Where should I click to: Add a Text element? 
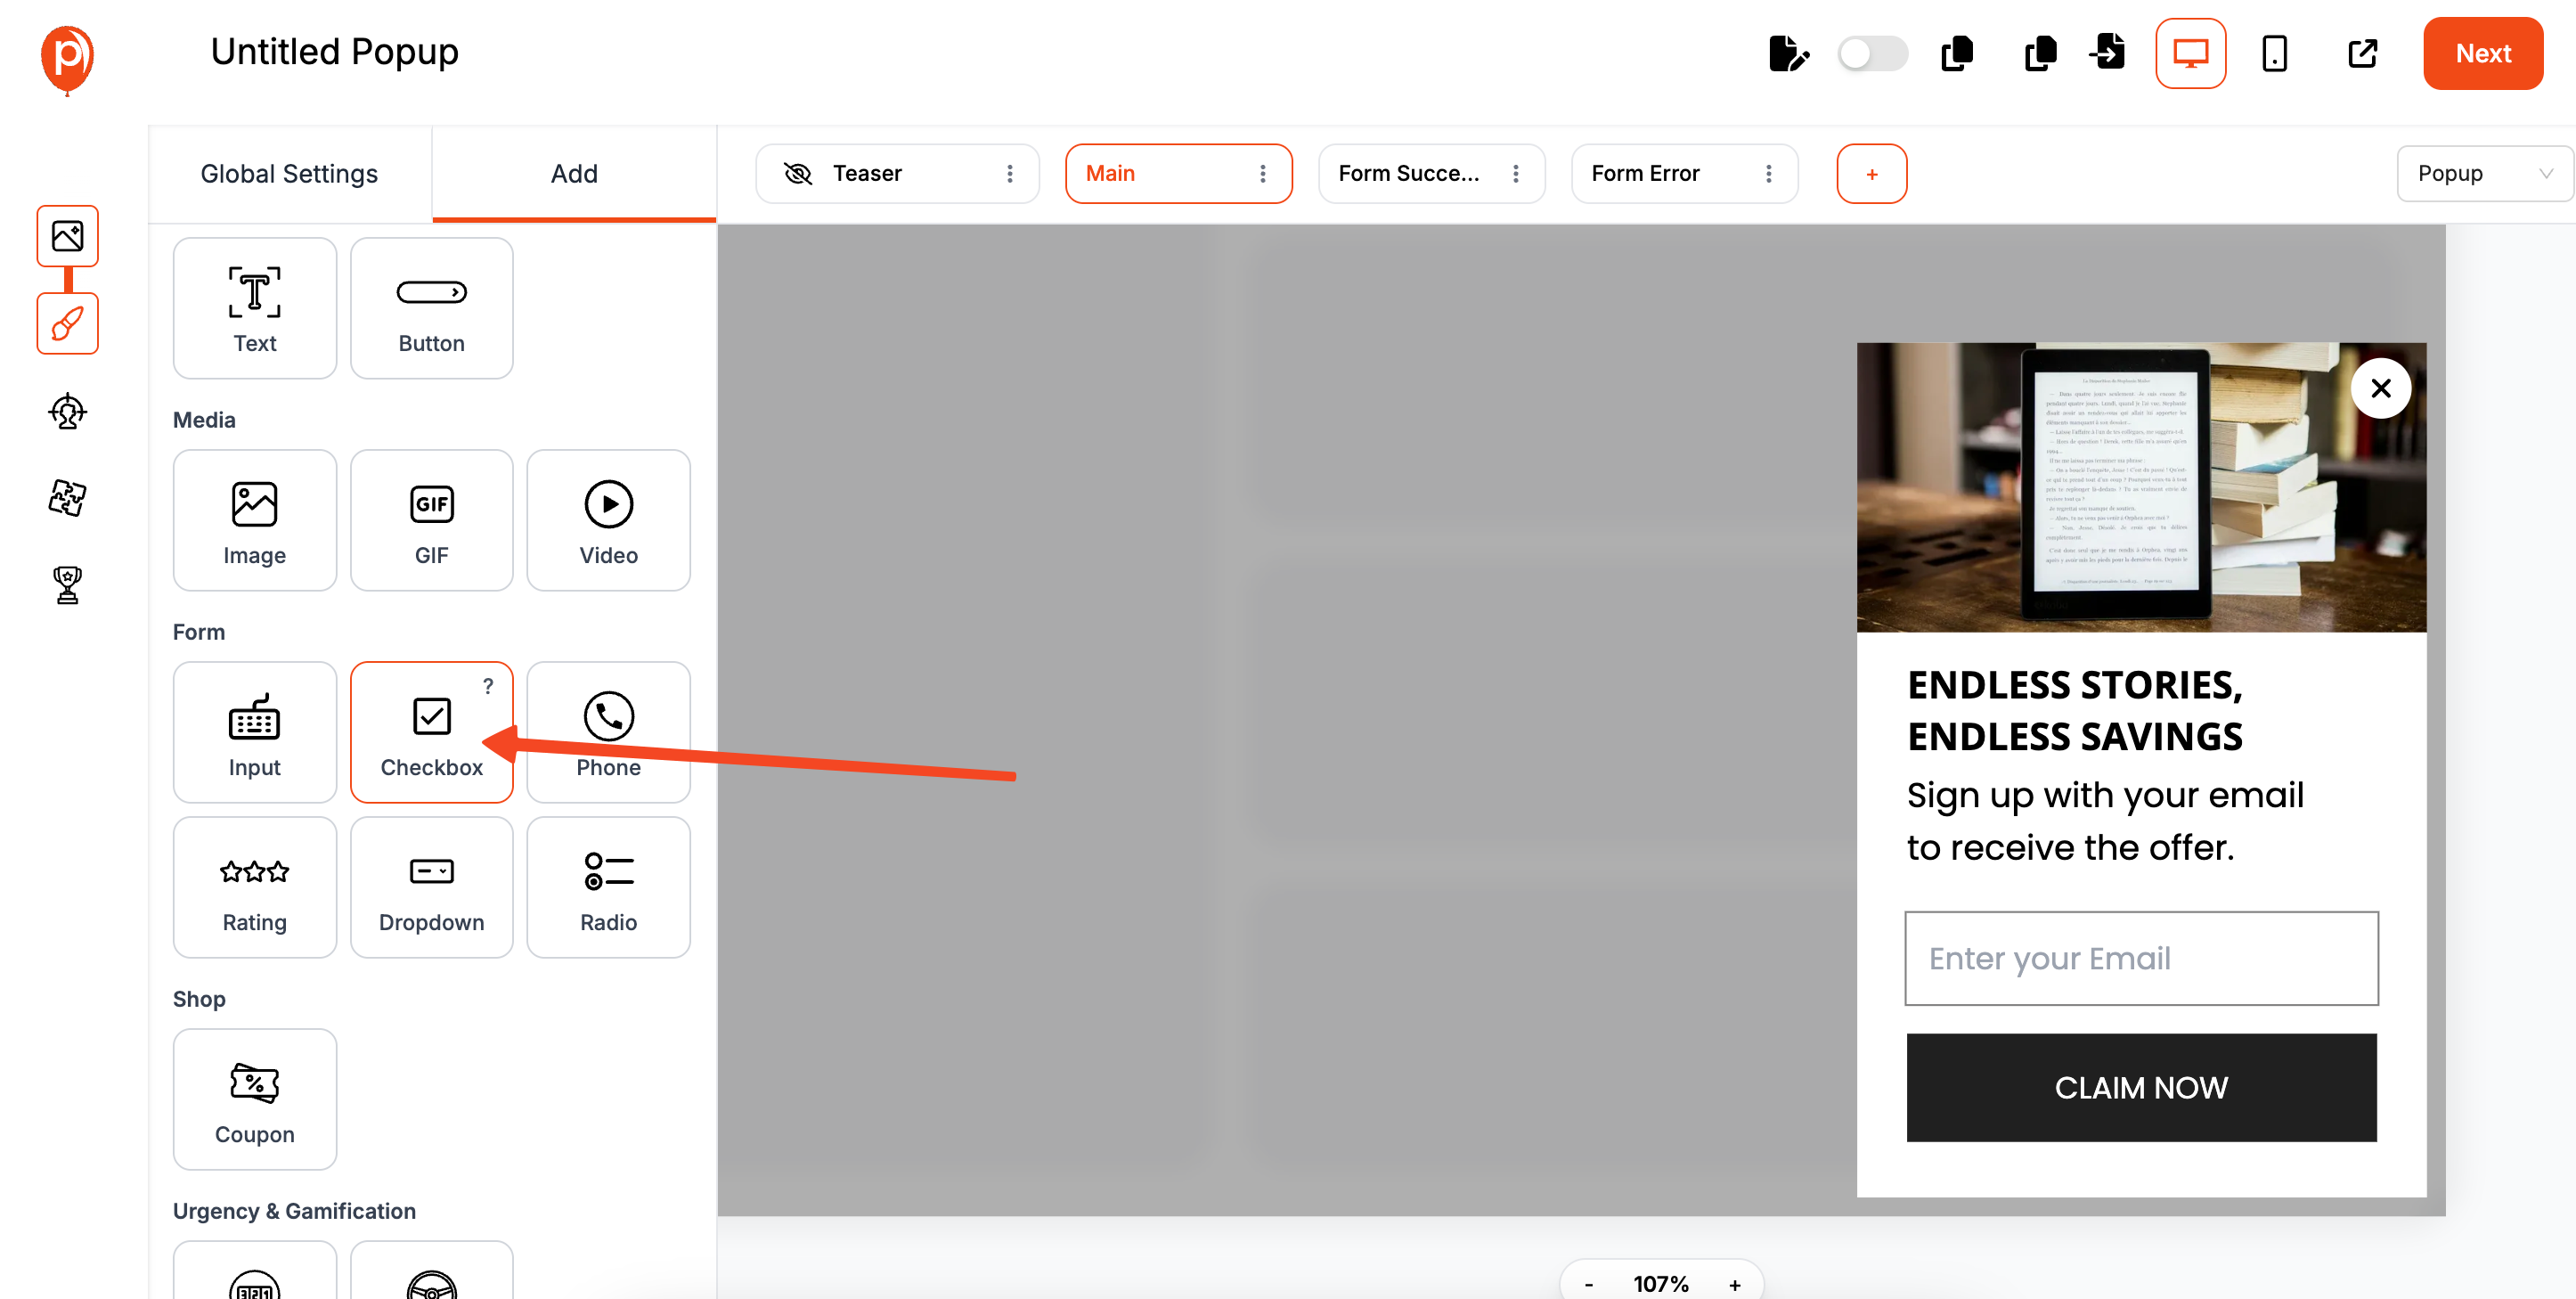point(254,308)
